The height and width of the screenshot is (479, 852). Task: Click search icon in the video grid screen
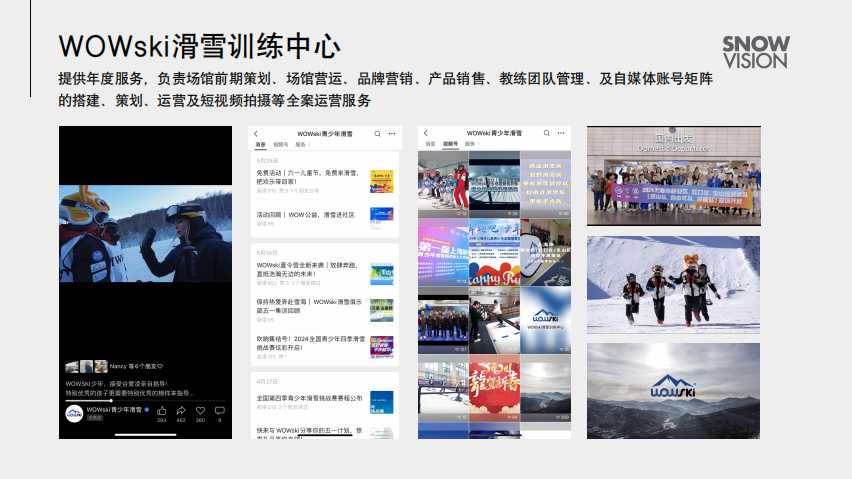point(547,133)
